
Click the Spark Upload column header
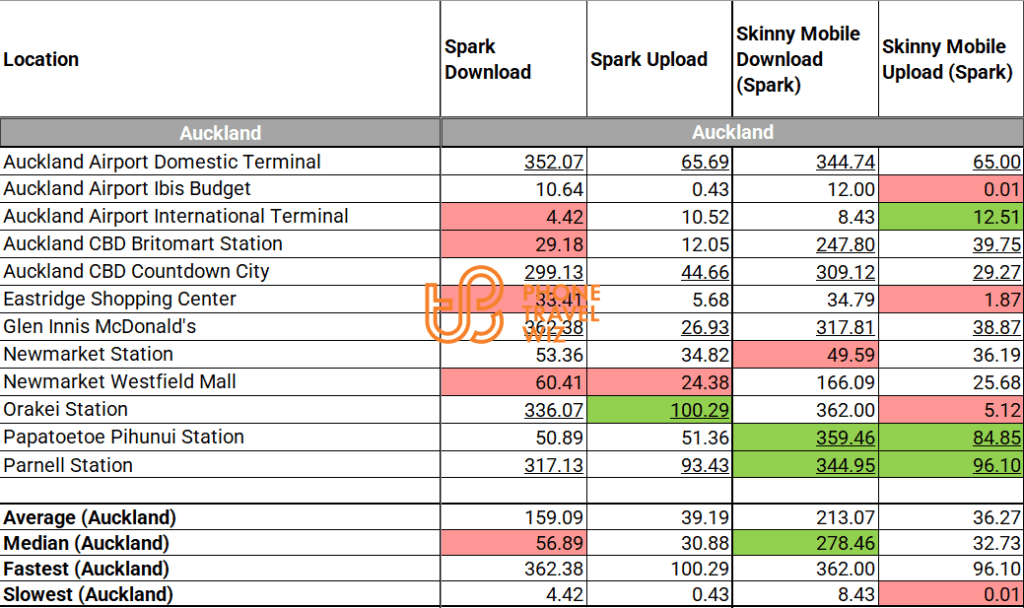point(649,60)
